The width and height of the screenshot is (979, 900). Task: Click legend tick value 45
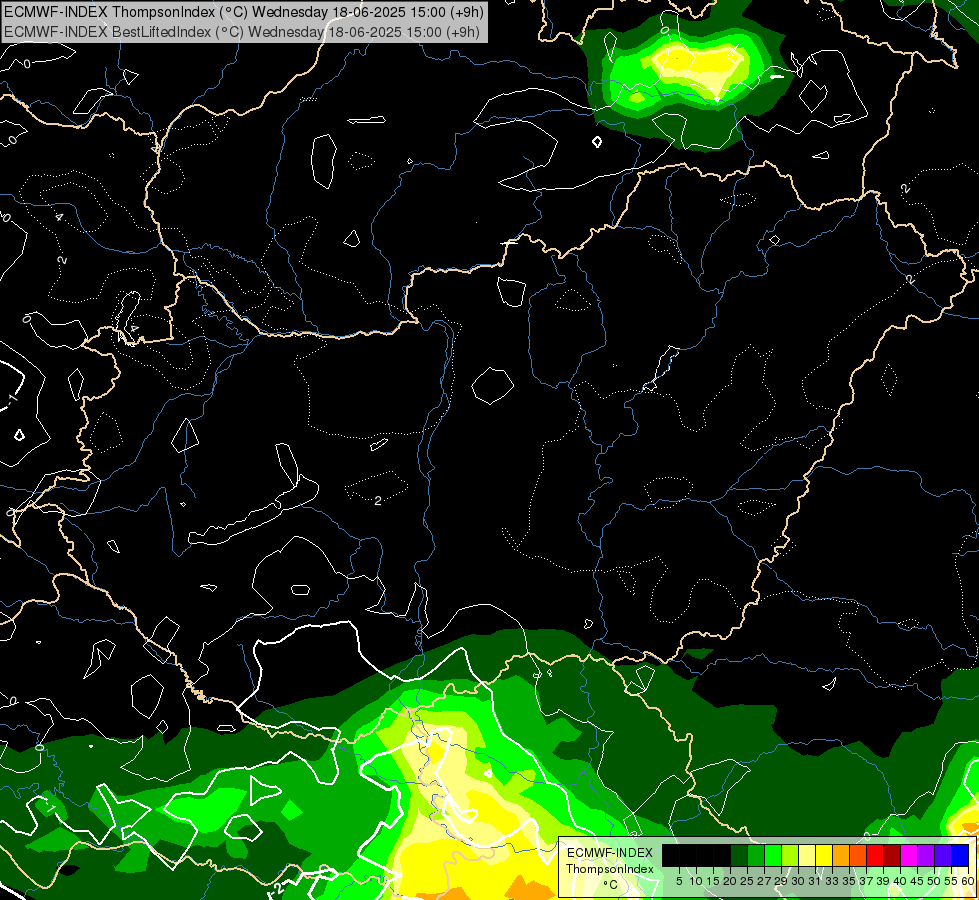click(918, 881)
